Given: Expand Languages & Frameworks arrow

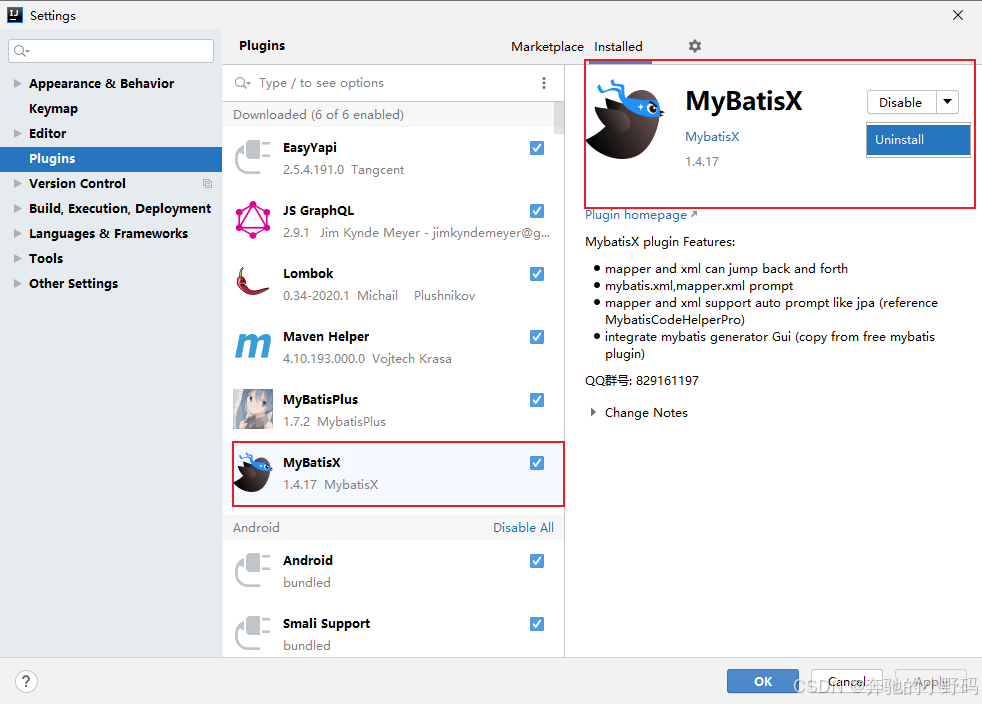Looking at the screenshot, I should pos(18,234).
